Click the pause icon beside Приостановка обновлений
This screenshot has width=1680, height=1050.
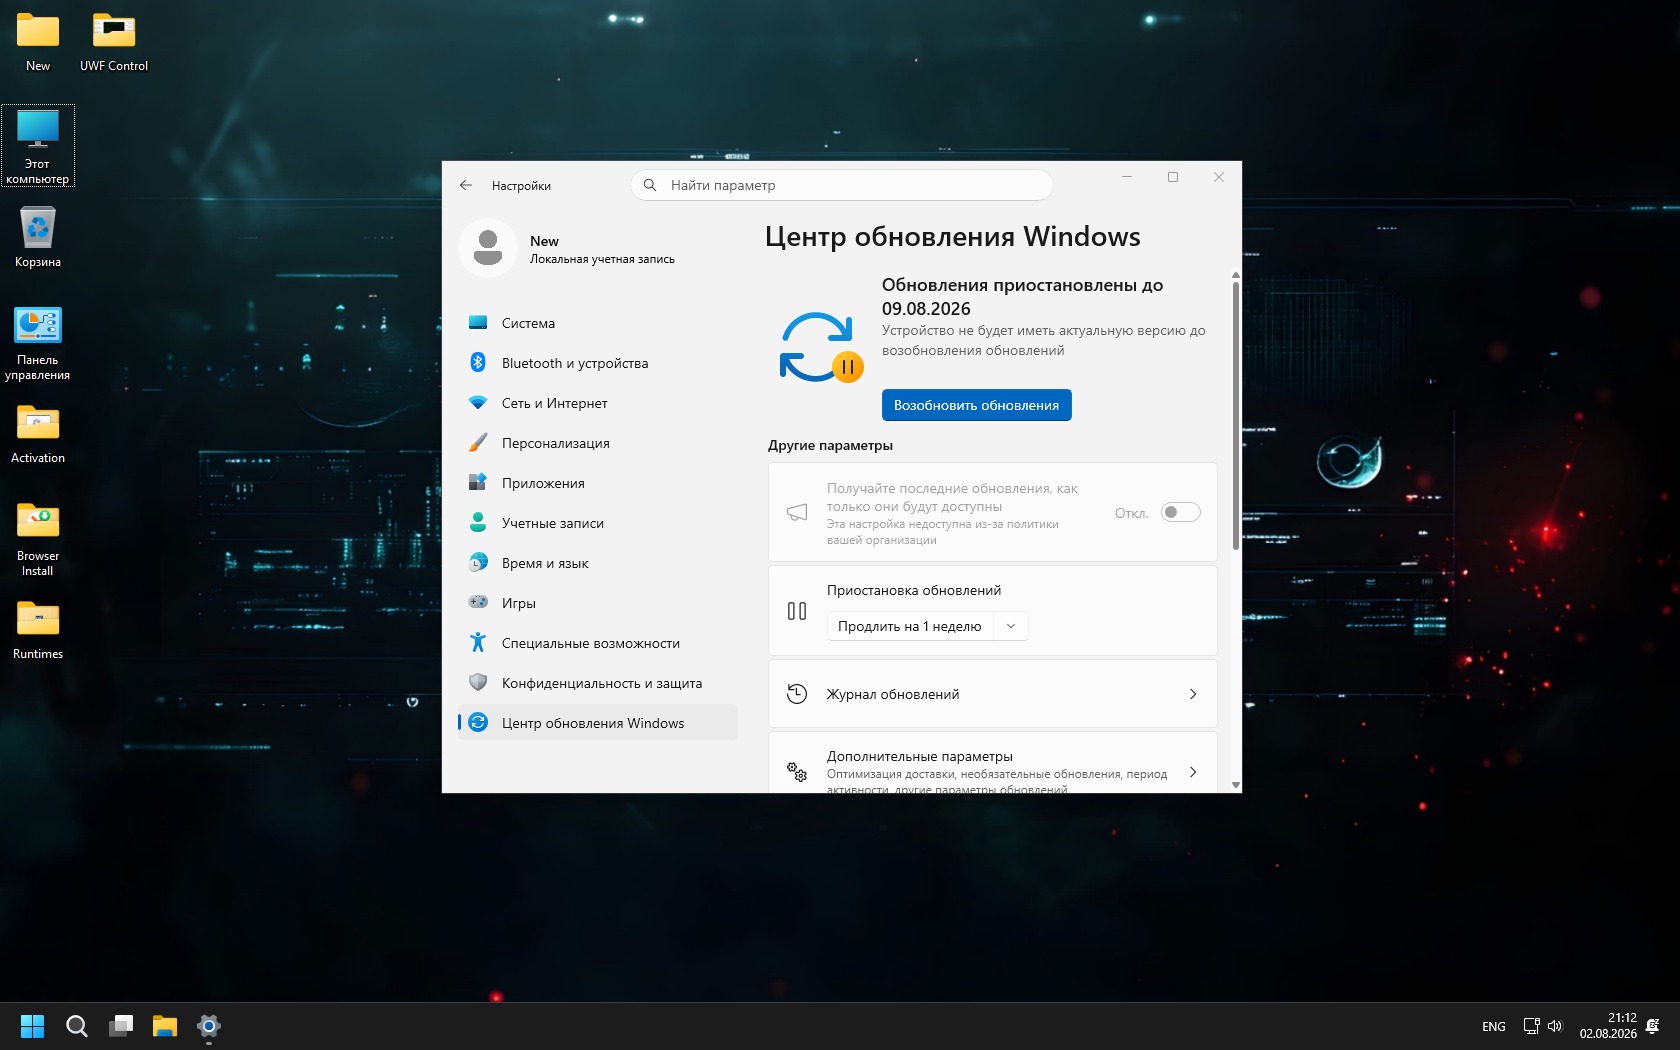pyautogui.click(x=797, y=611)
